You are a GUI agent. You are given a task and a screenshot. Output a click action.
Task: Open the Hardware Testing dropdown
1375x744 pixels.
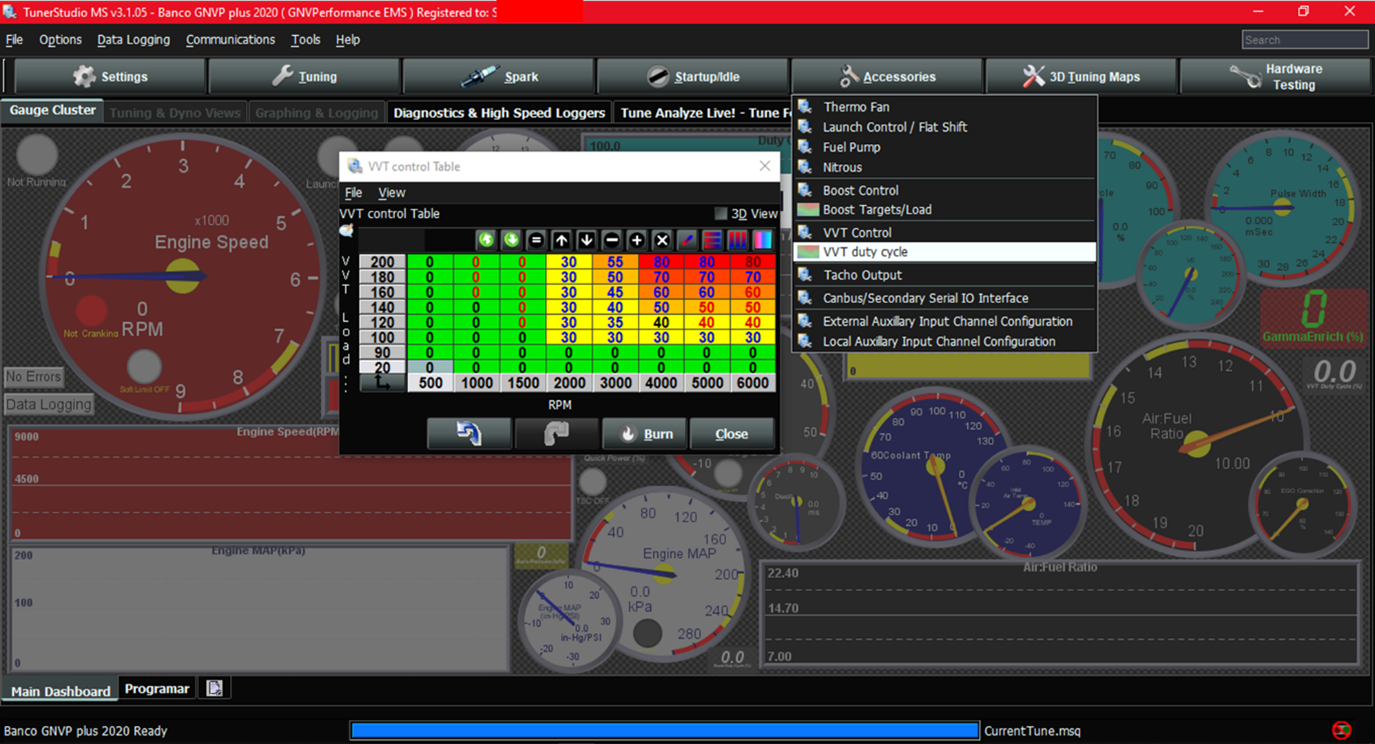pos(1275,76)
